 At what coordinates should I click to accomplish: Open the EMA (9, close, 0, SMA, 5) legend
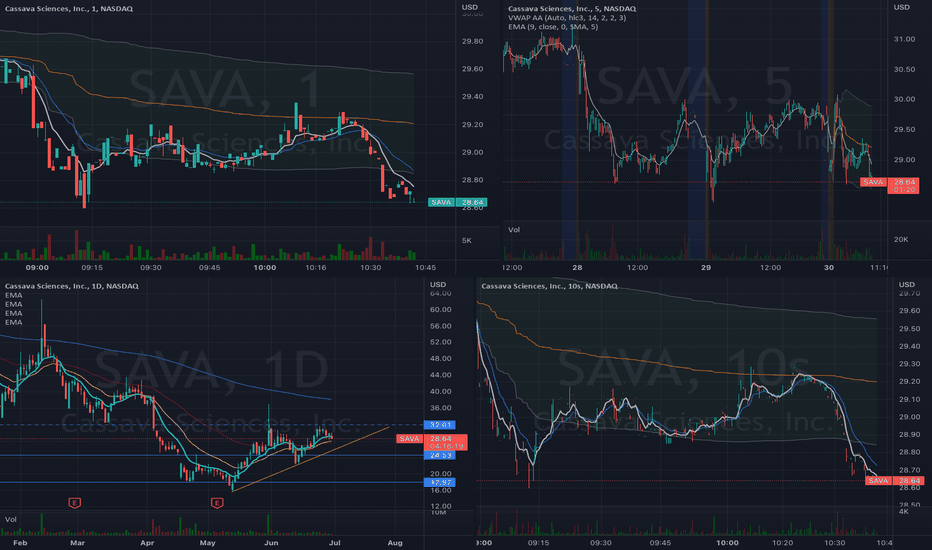pos(553,27)
